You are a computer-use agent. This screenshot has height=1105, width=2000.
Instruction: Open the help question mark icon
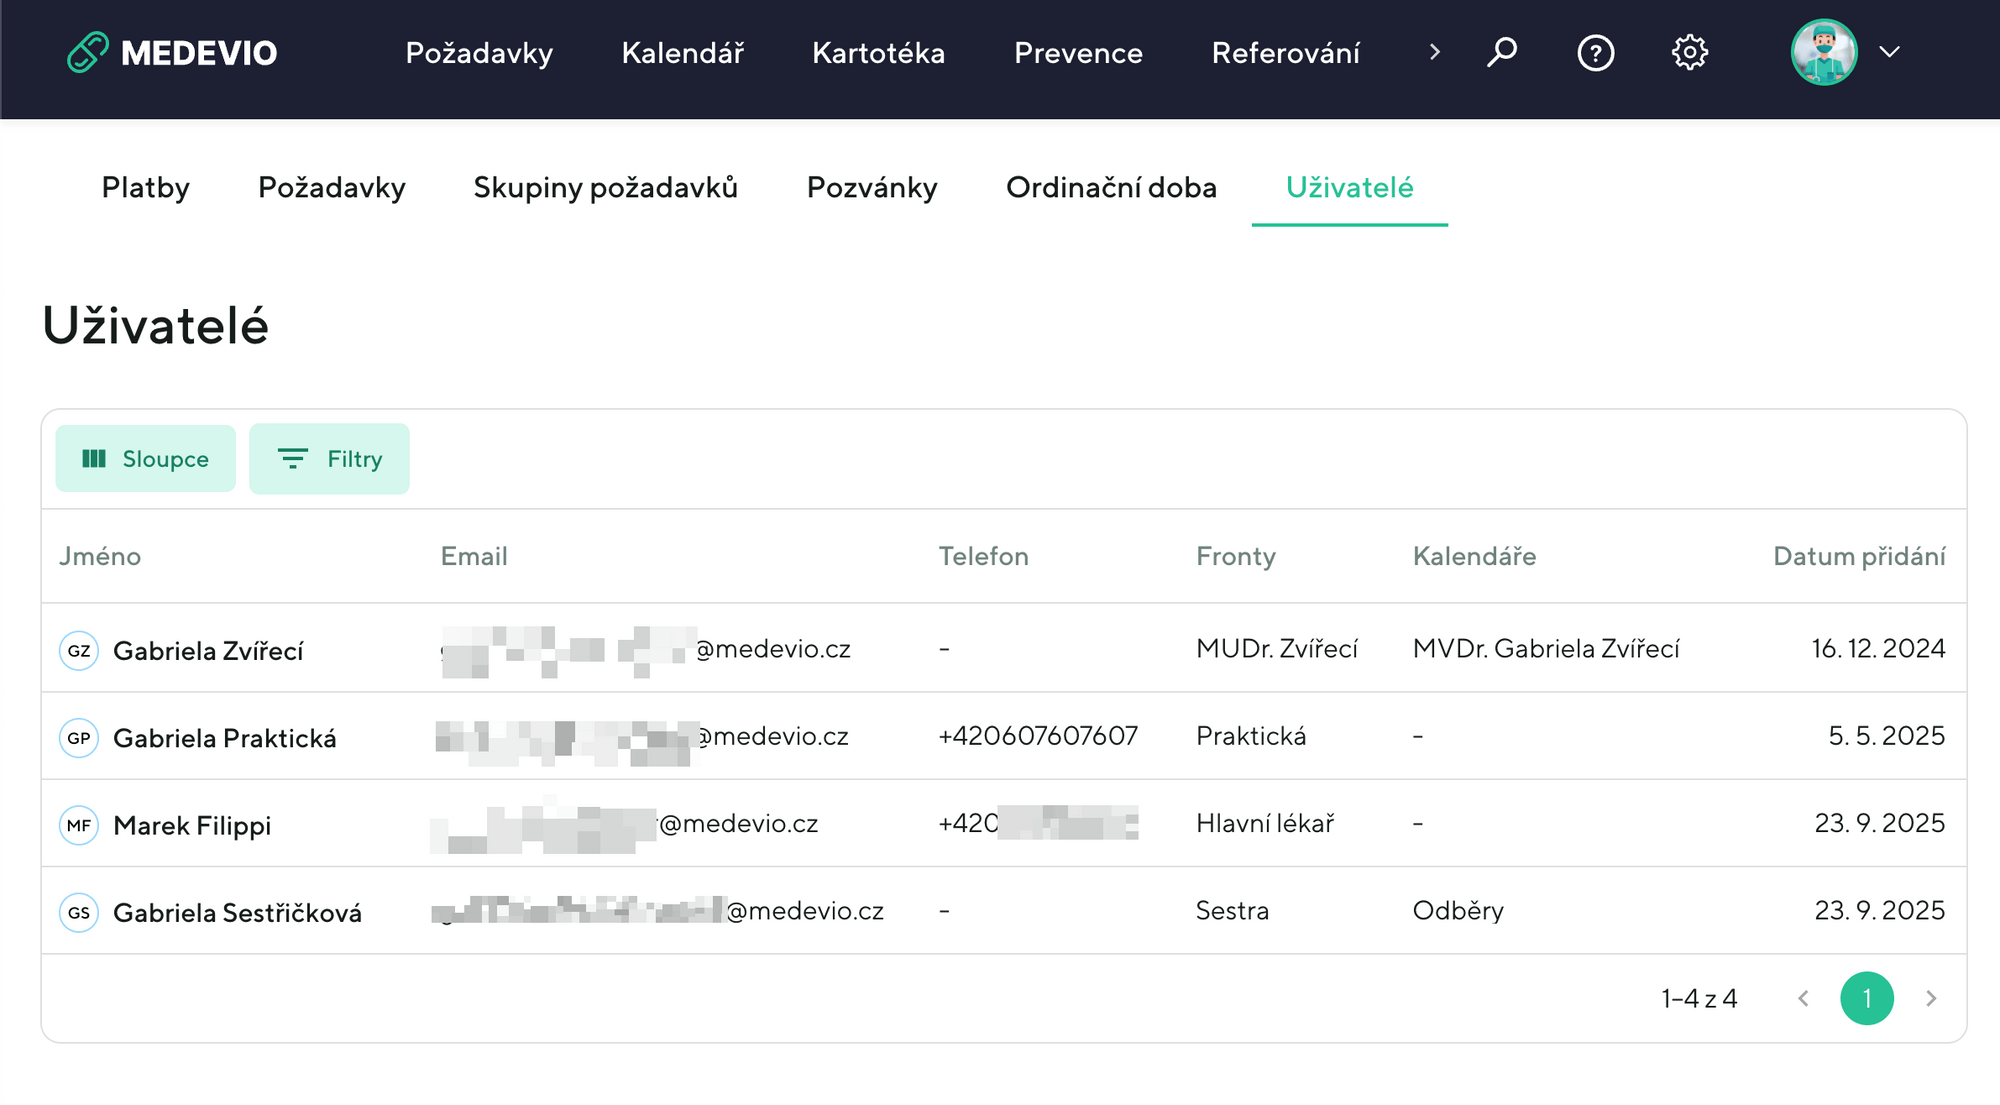[1595, 53]
